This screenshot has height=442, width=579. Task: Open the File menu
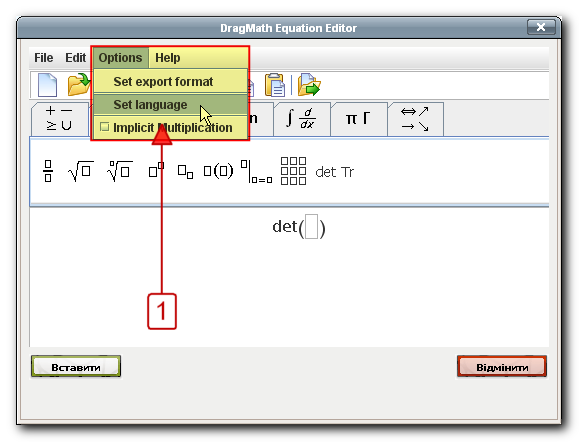click(x=44, y=58)
